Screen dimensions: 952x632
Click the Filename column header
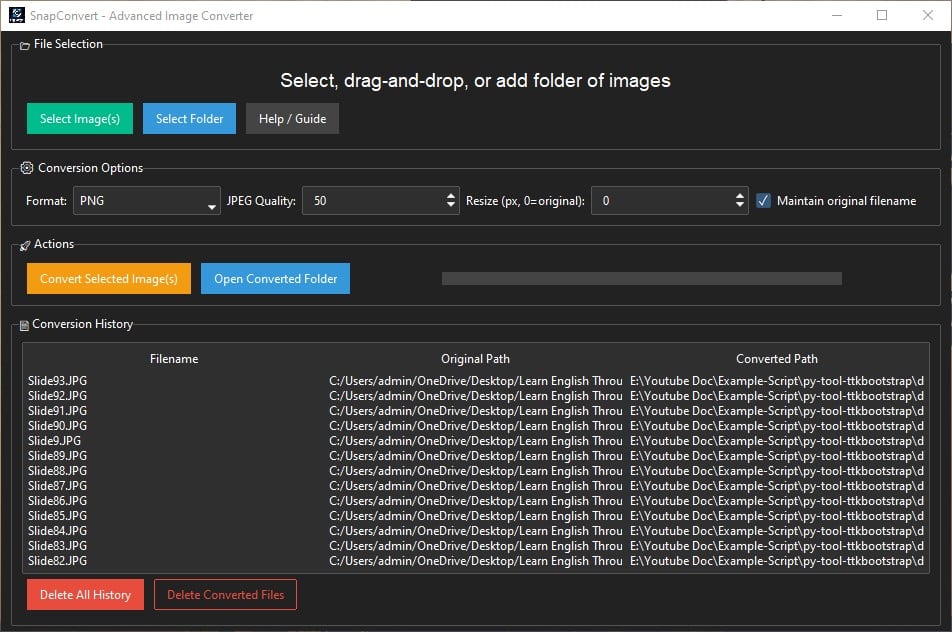pos(174,359)
